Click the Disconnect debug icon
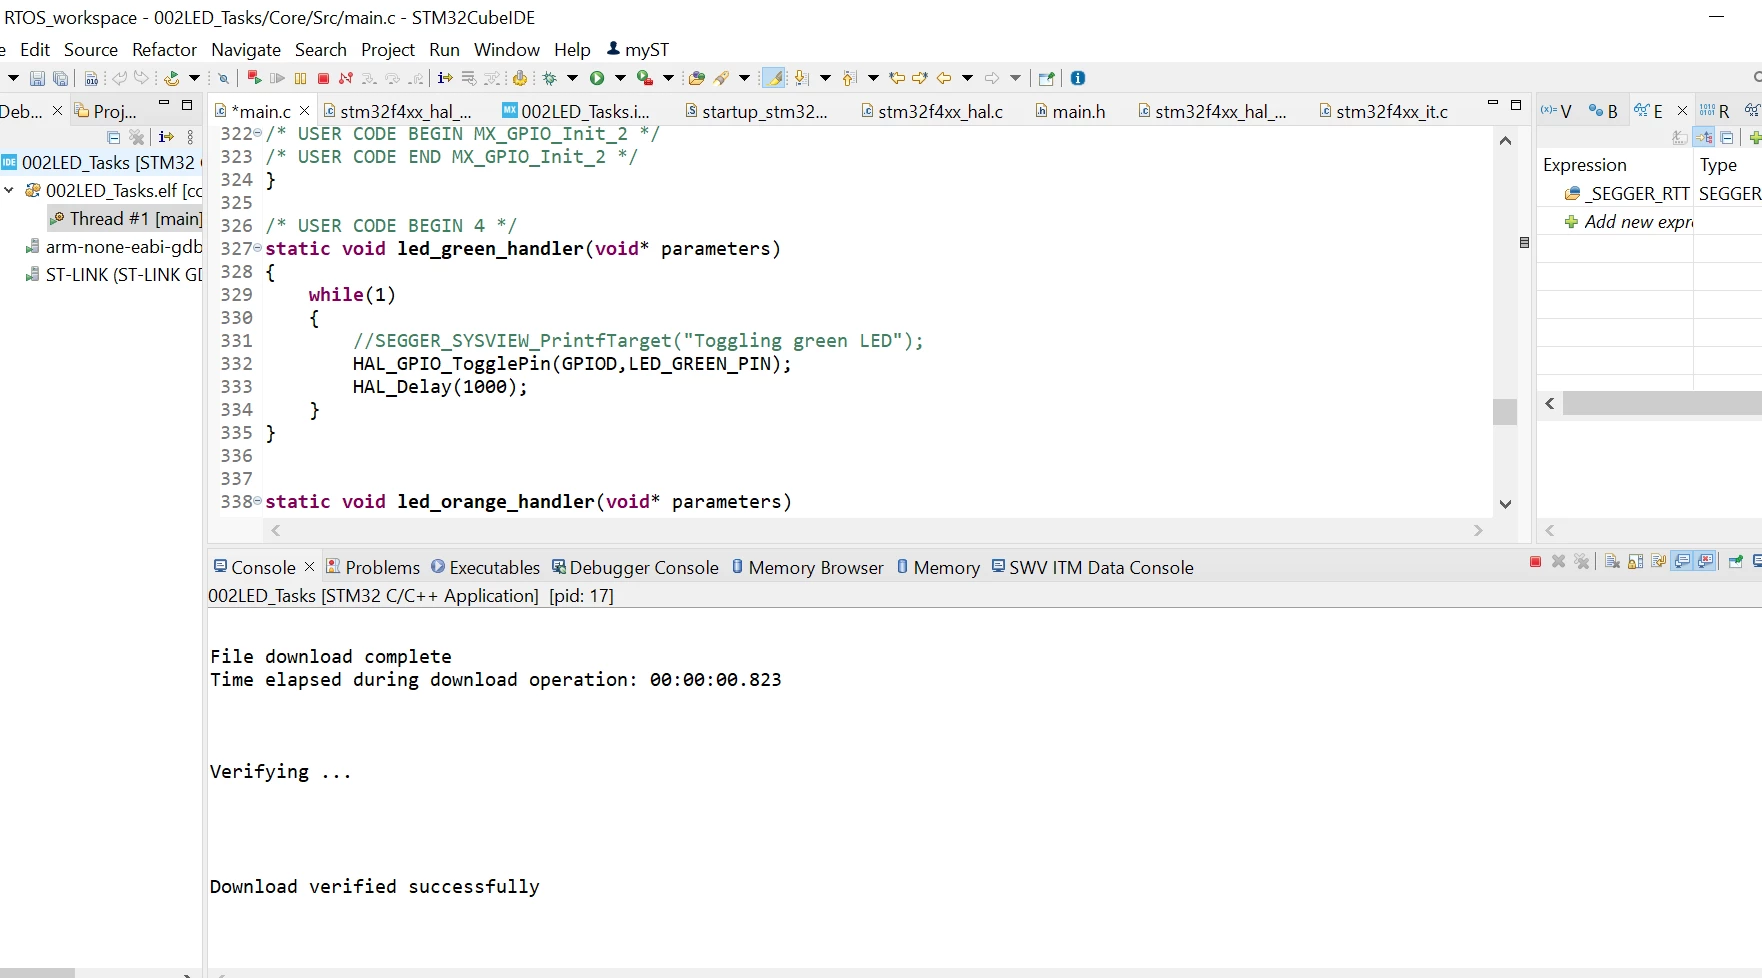 (346, 78)
